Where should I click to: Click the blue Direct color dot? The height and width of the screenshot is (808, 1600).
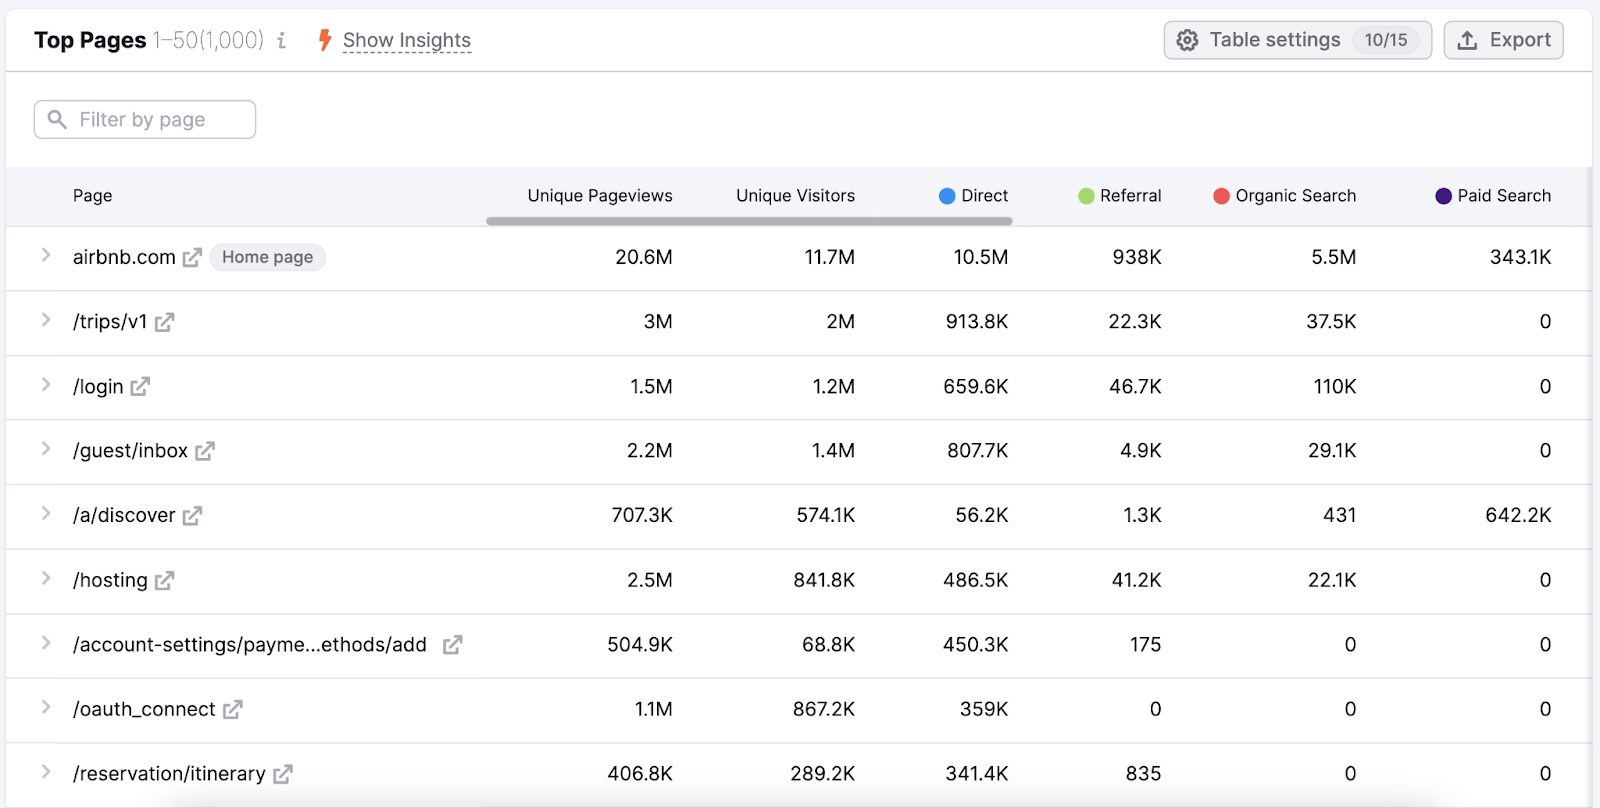947,196
